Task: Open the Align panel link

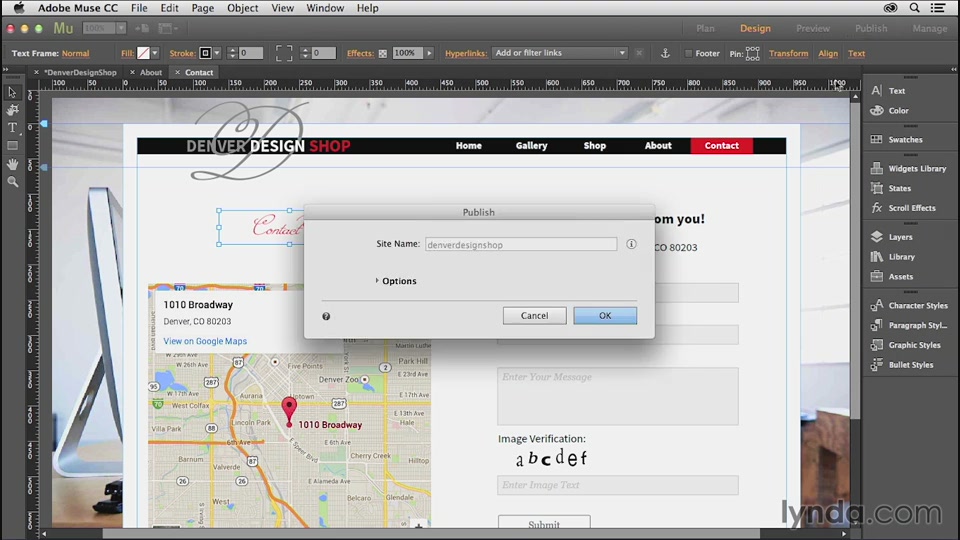Action: coord(828,53)
